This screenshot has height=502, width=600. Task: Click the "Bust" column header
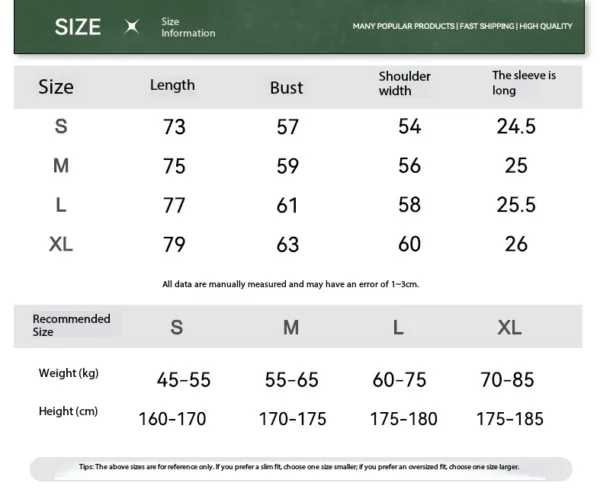click(286, 87)
